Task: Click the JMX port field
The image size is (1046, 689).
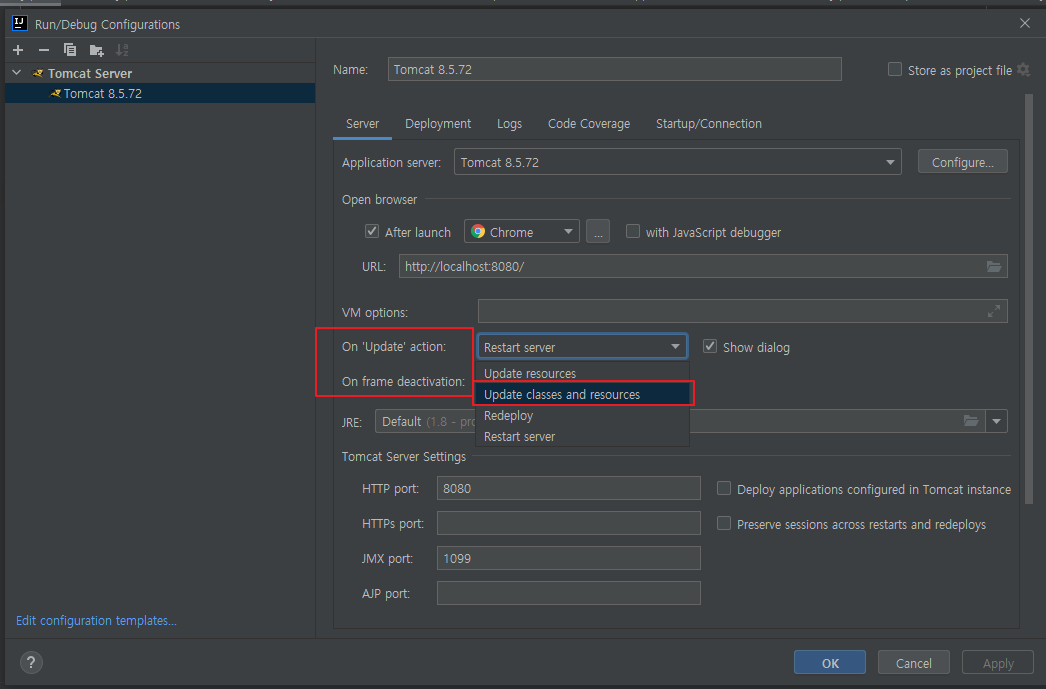Action: tap(568, 558)
